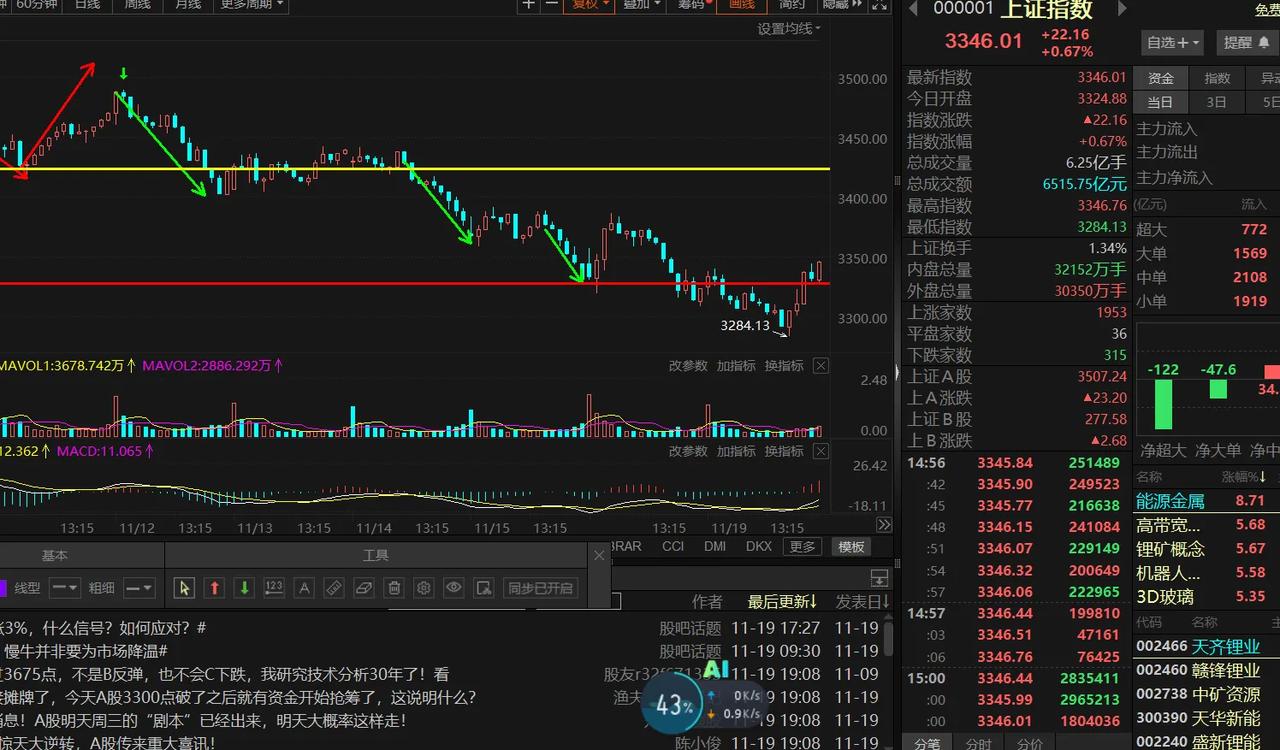
Task: Open the 叠加 overlay dropdown
Action: pyautogui.click(x=641, y=5)
